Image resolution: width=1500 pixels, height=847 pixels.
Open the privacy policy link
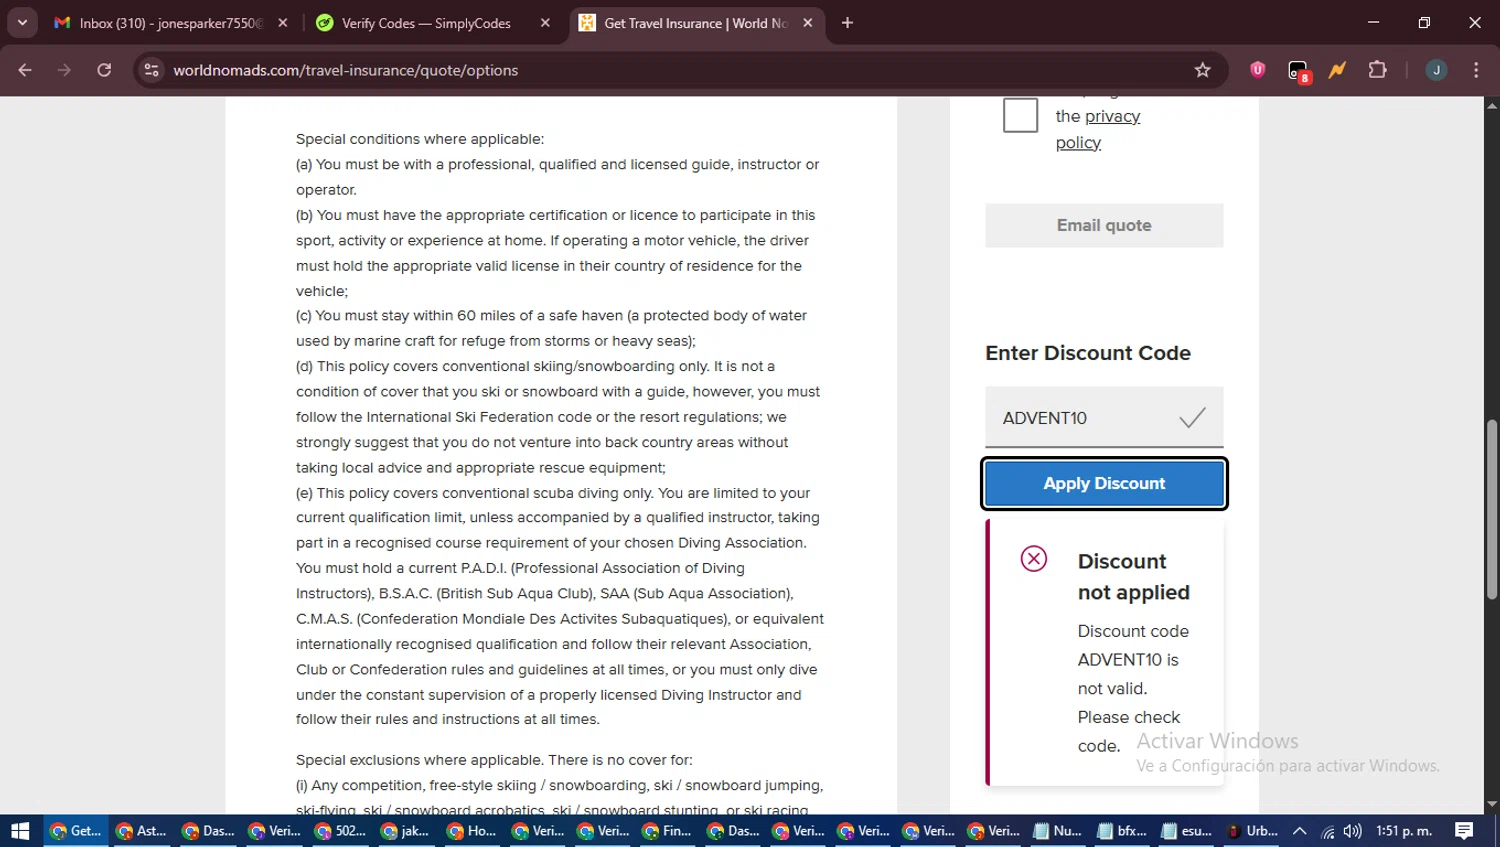pos(1097,129)
